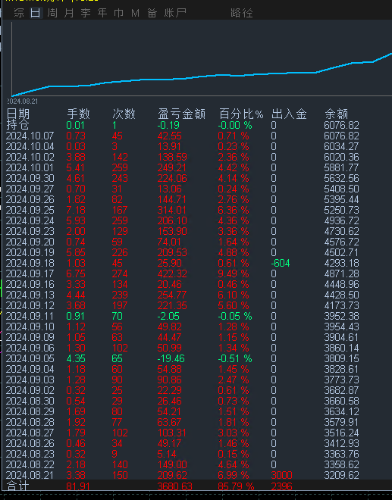Click the 持仓 loss value -0.19
This screenshot has height=500, width=392.
169,125
